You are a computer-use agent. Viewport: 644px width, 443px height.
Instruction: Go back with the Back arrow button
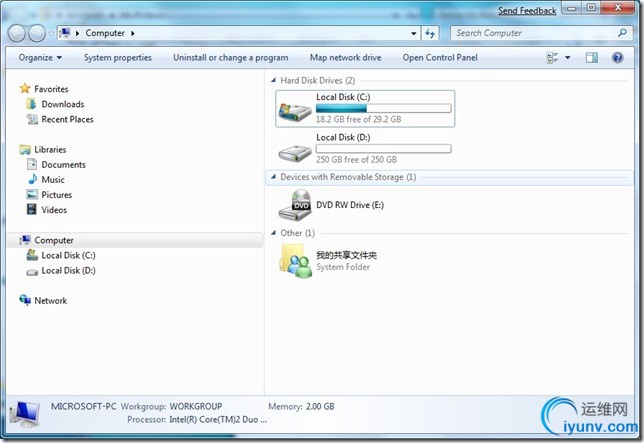coord(16,33)
